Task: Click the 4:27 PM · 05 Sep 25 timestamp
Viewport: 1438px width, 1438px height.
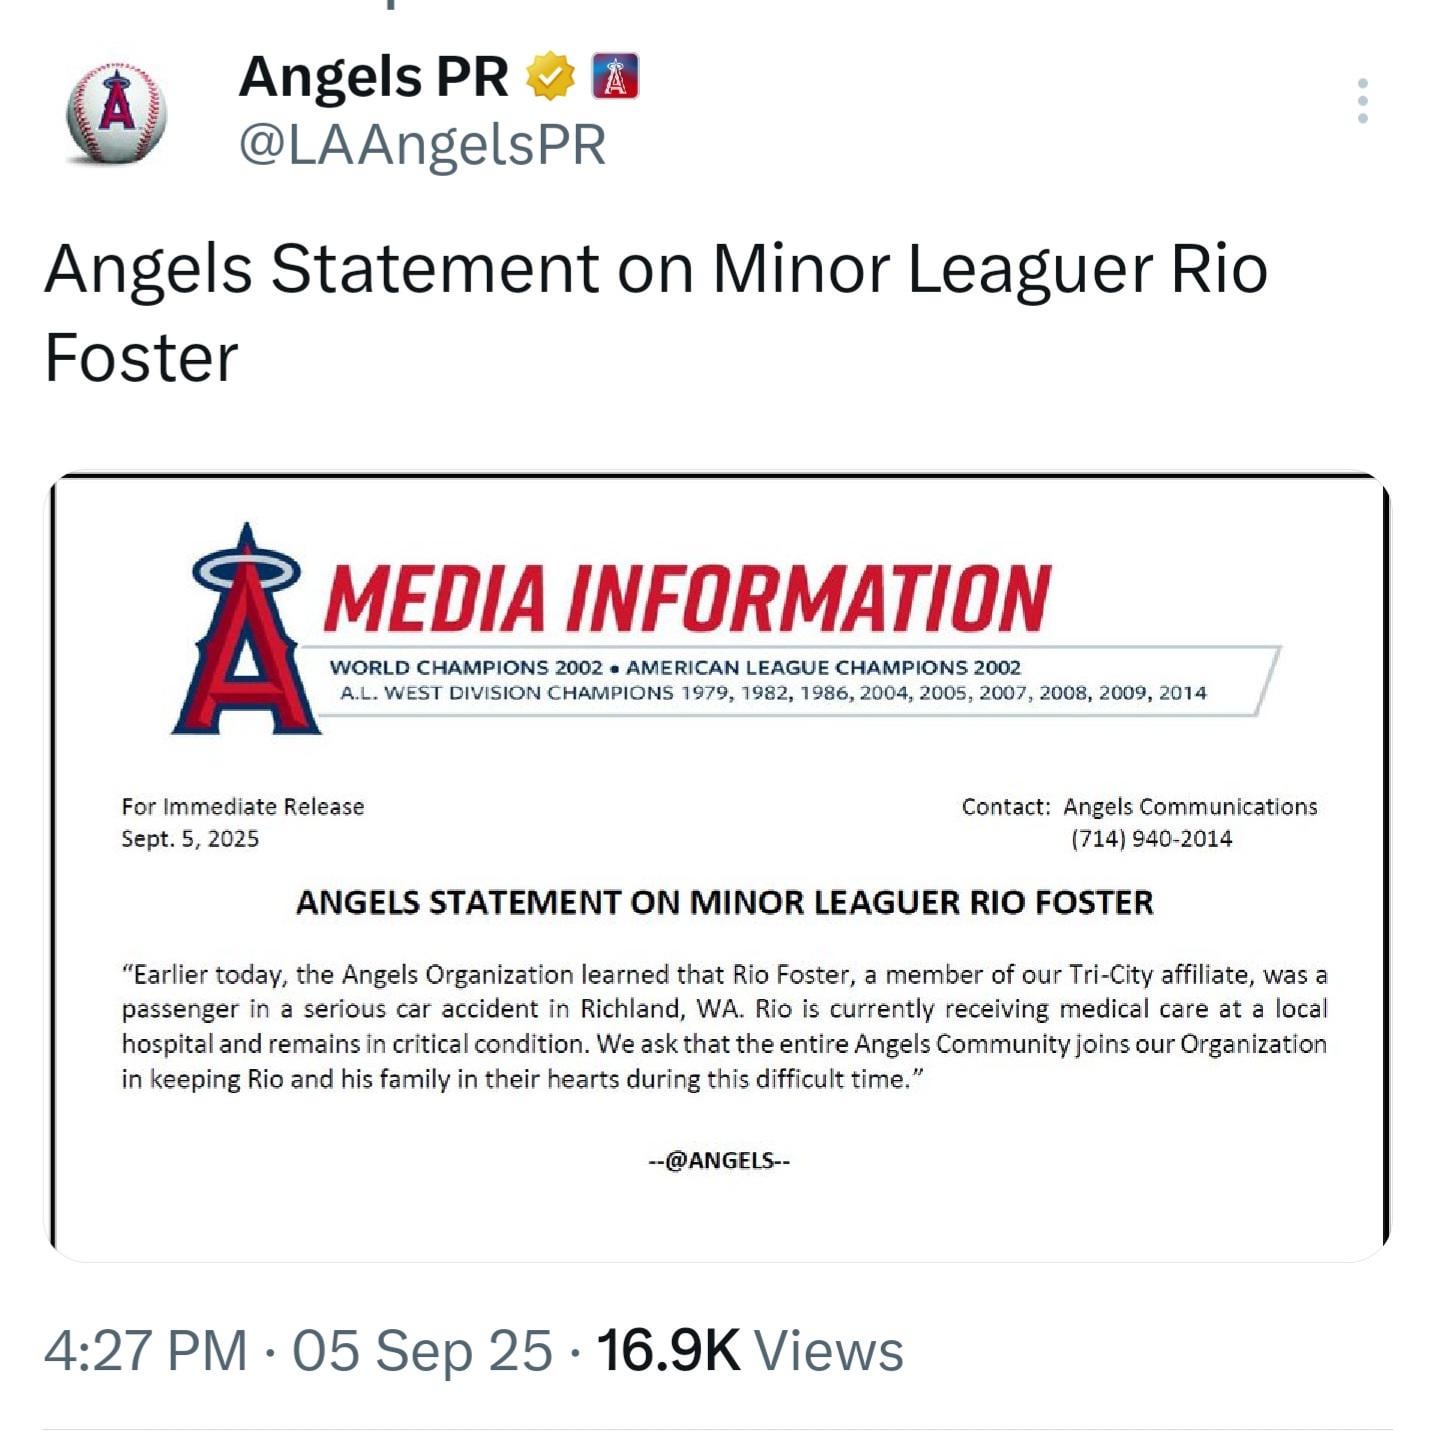Action: click(297, 1351)
